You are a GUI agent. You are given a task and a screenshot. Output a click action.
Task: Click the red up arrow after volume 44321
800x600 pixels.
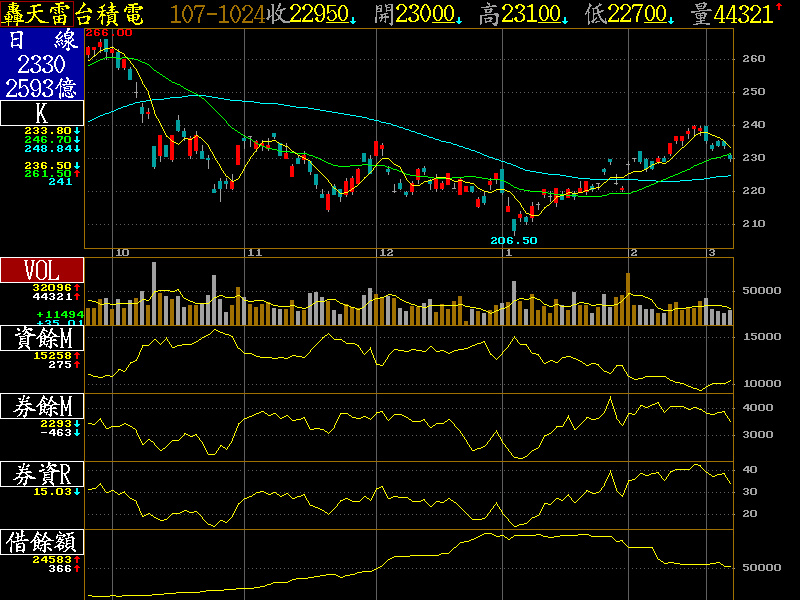[779, 10]
